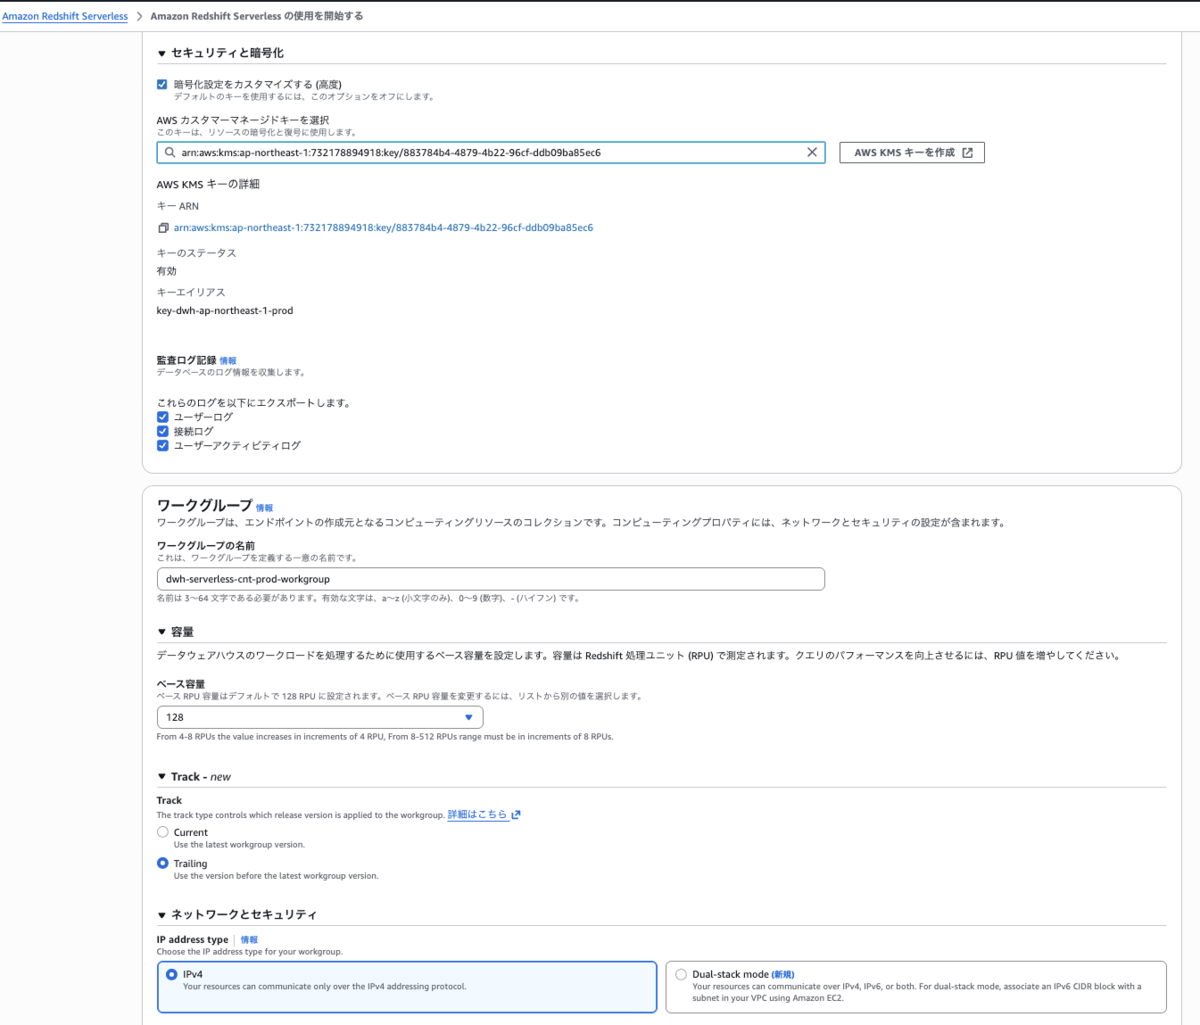Click the KMS key search field

coord(491,152)
